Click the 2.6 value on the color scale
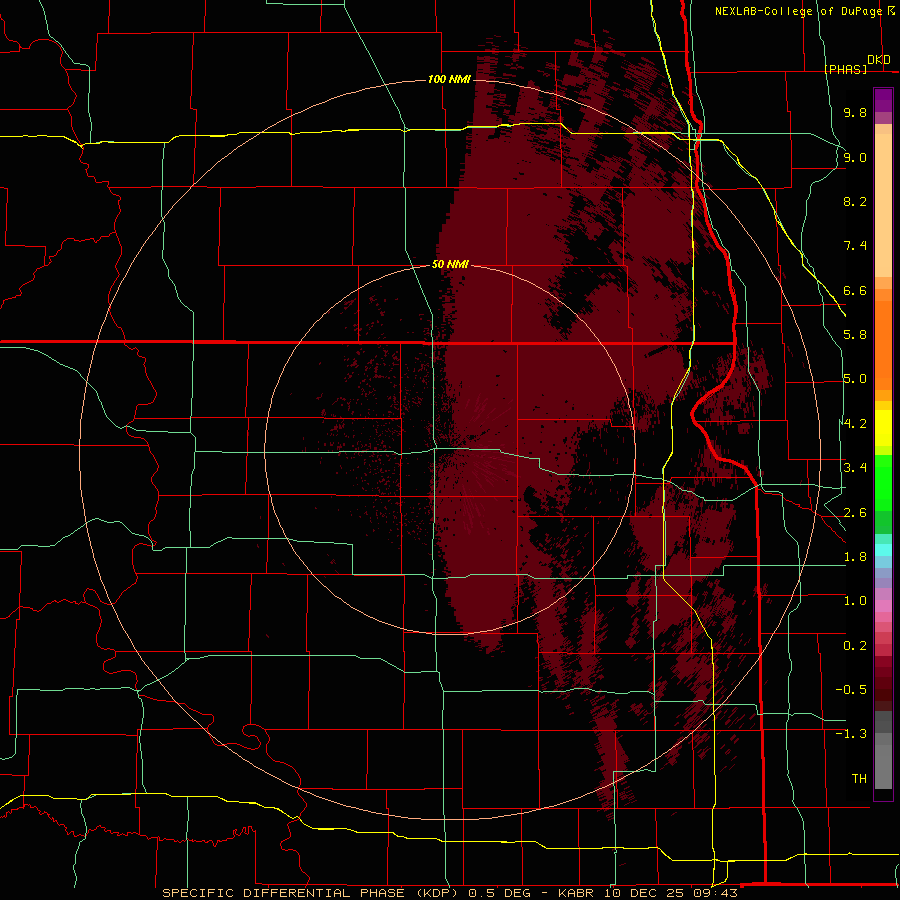900x900 pixels. (x=855, y=513)
